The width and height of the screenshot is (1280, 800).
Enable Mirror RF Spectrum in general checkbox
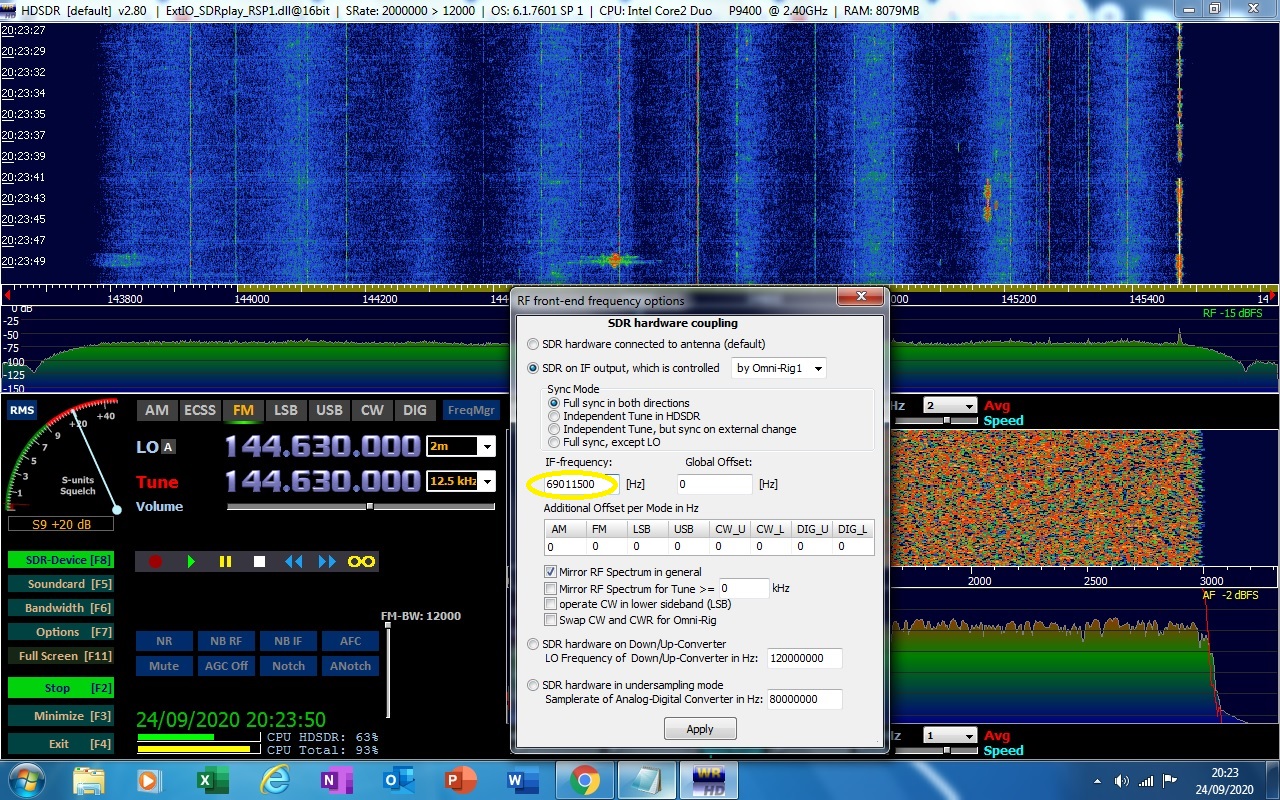[551, 571]
